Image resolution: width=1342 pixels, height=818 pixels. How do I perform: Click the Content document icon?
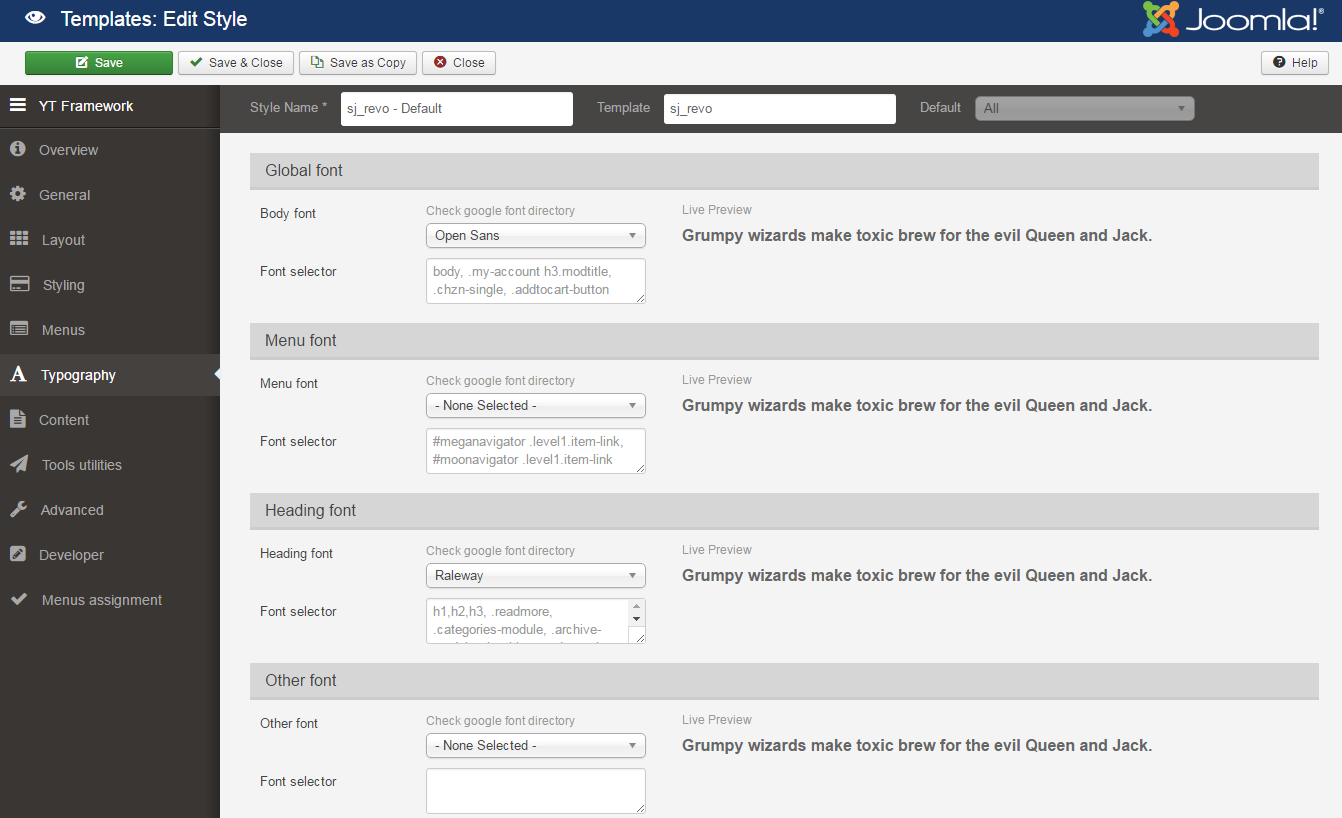click(17, 419)
